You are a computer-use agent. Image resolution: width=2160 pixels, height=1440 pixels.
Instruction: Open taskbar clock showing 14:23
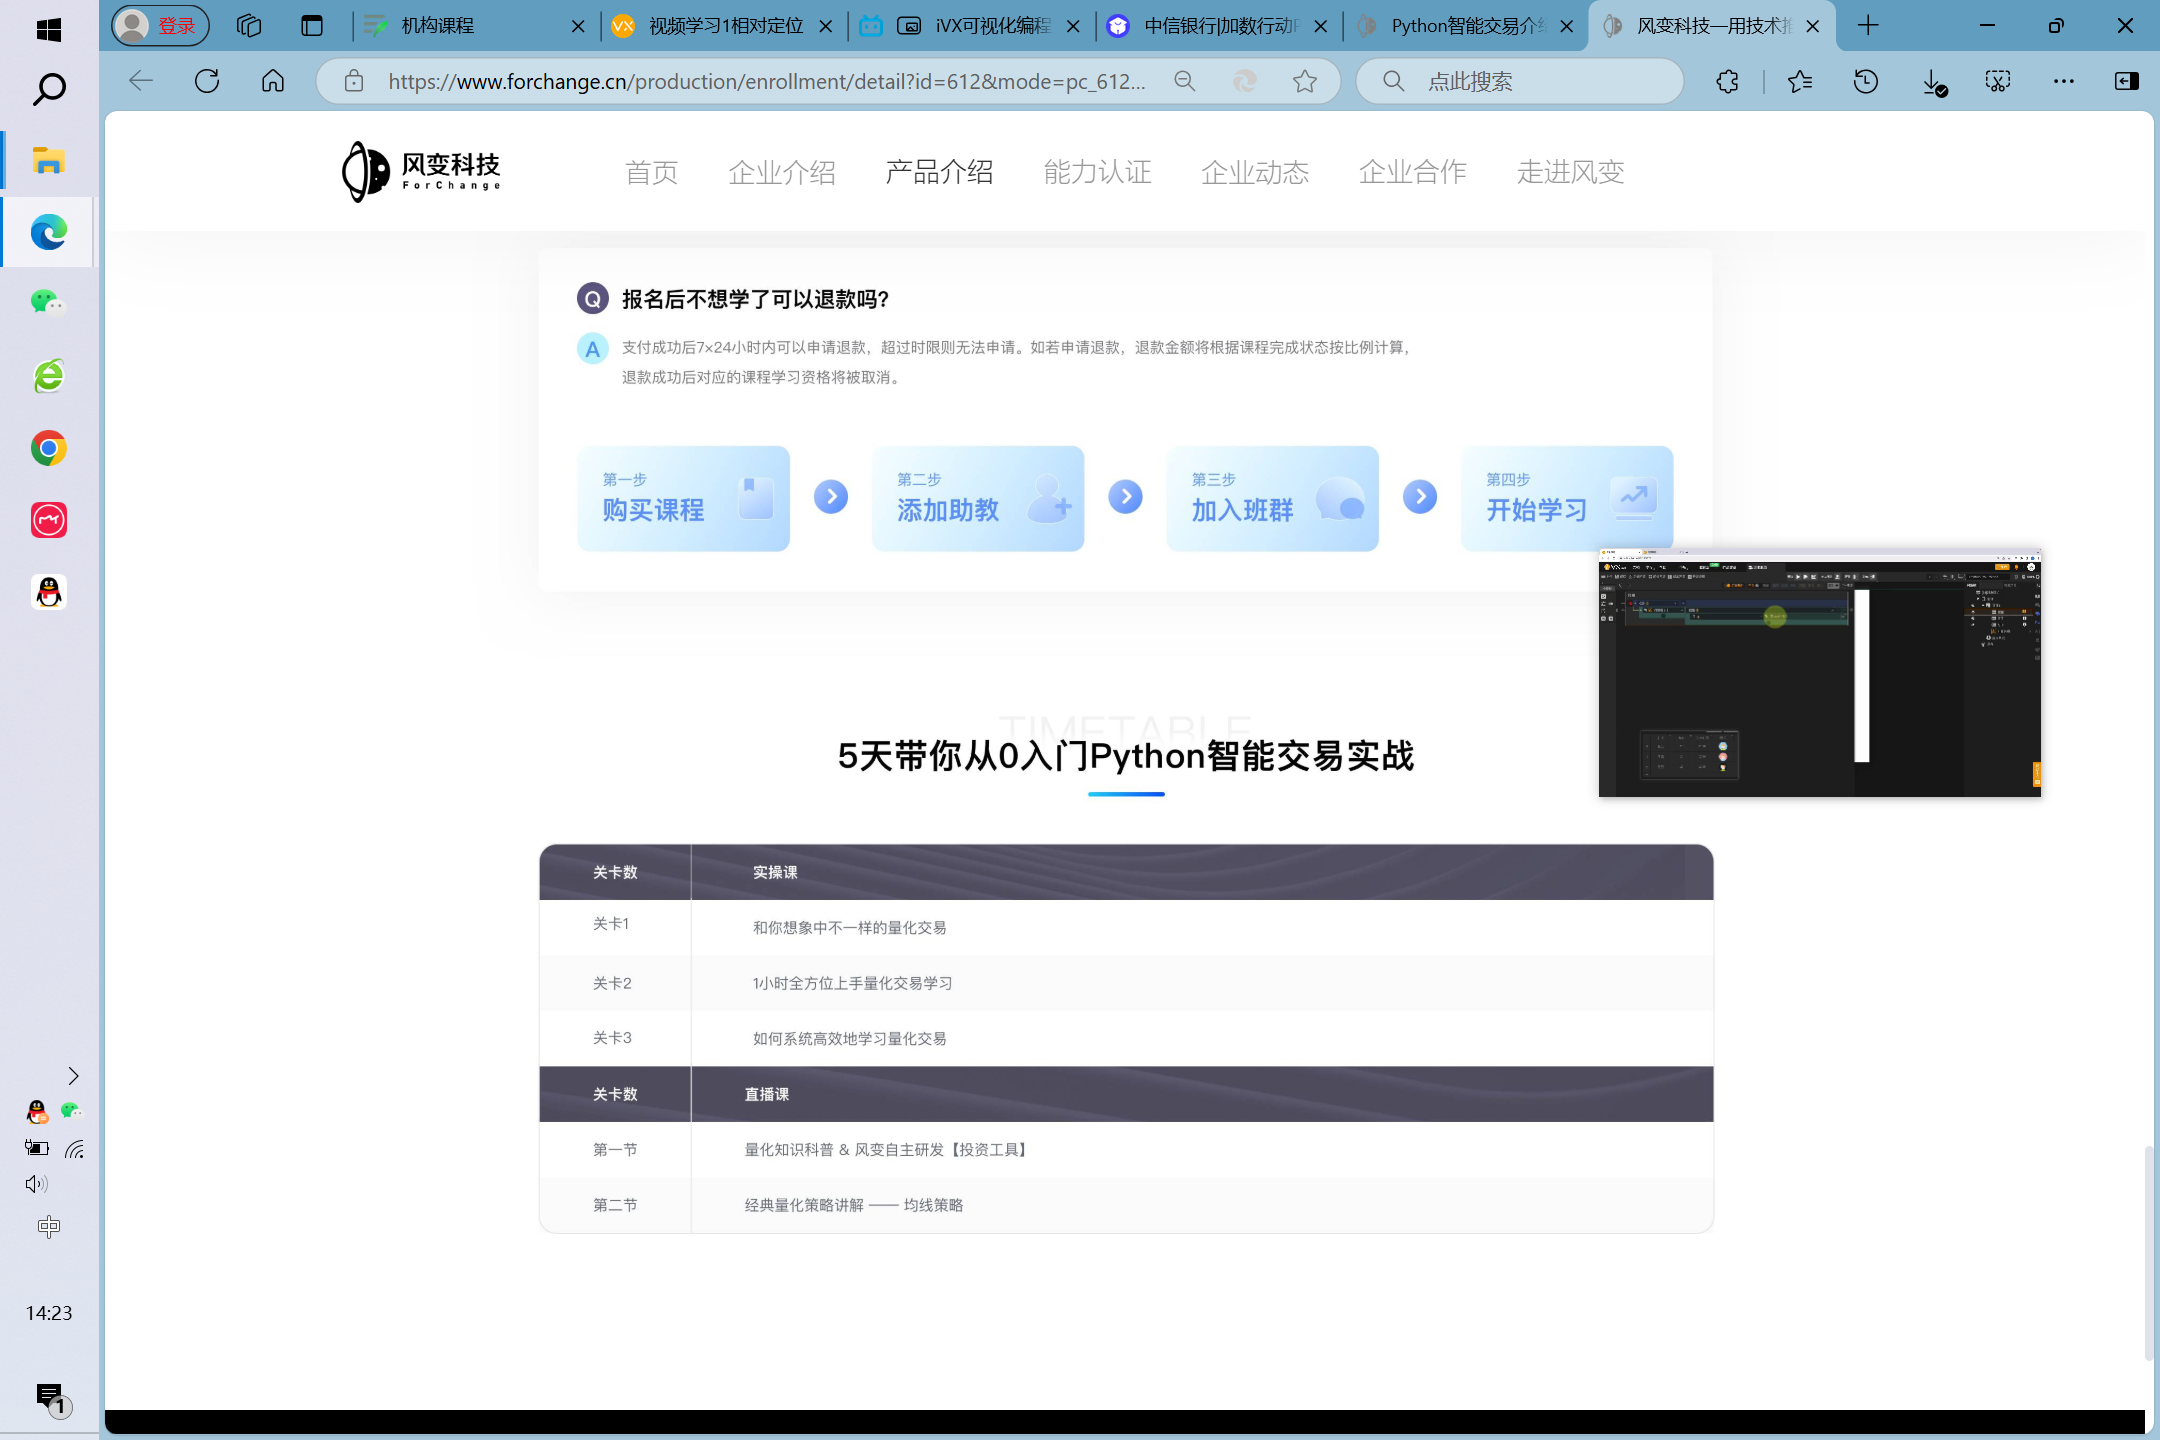49,1313
